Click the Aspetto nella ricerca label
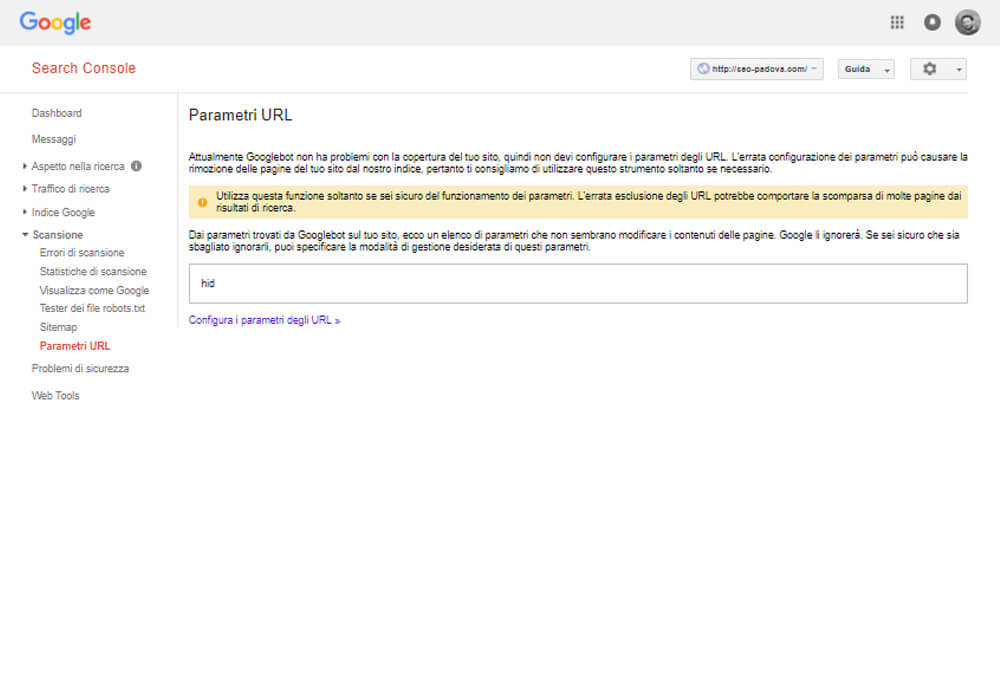Screen dimensions: 1000x682 pyautogui.click(x=78, y=166)
